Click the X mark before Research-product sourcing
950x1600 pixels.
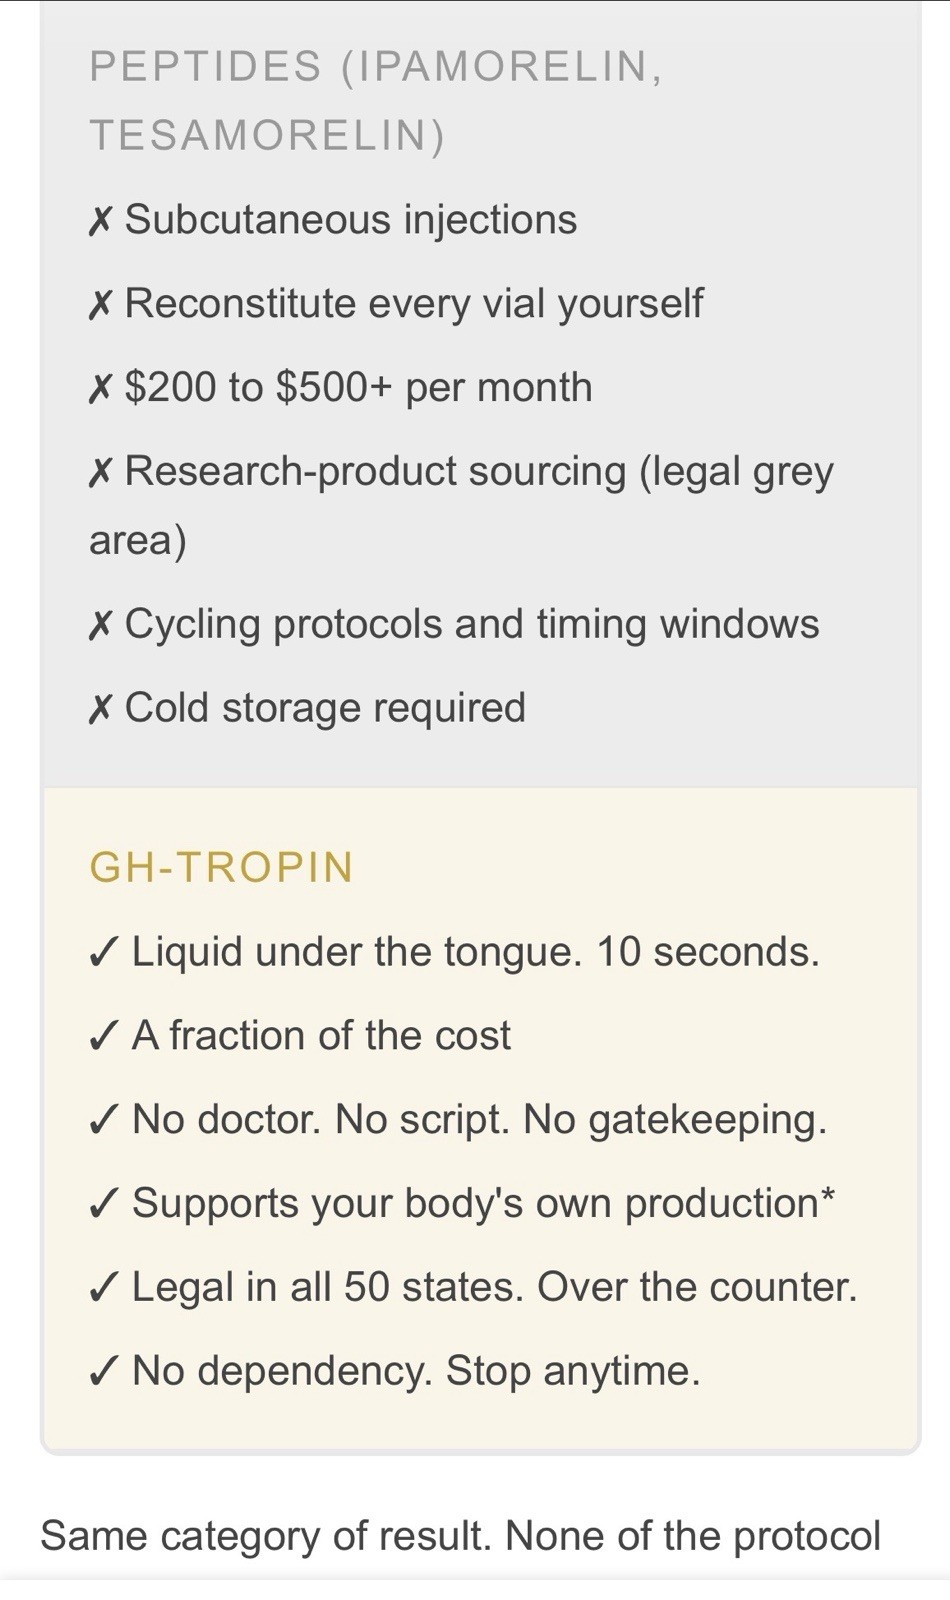(x=100, y=473)
